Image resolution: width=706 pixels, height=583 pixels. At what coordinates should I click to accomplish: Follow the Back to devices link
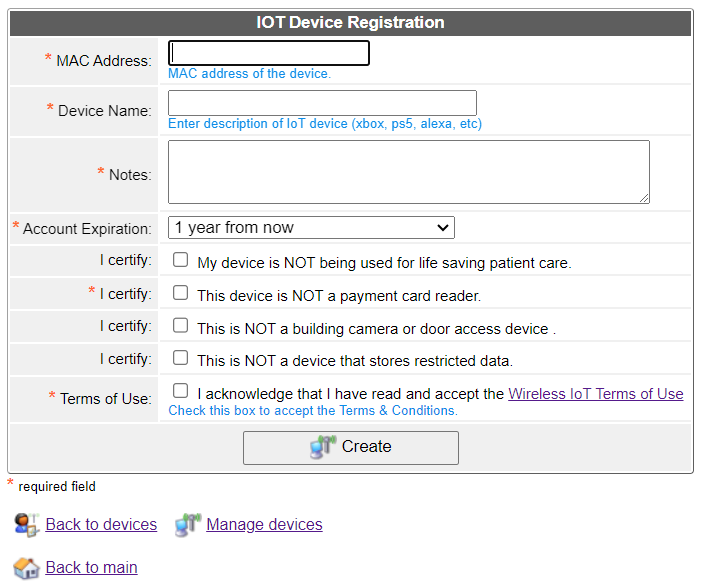(101, 525)
